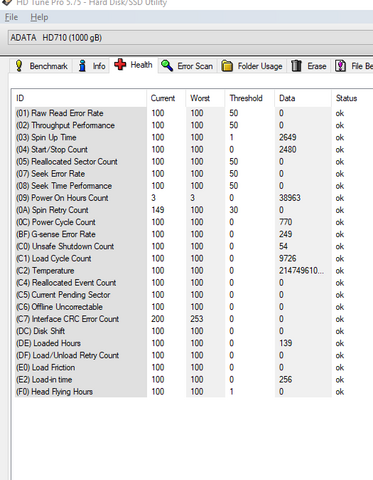Click the Start/Stop Count data value 2480

(288, 149)
